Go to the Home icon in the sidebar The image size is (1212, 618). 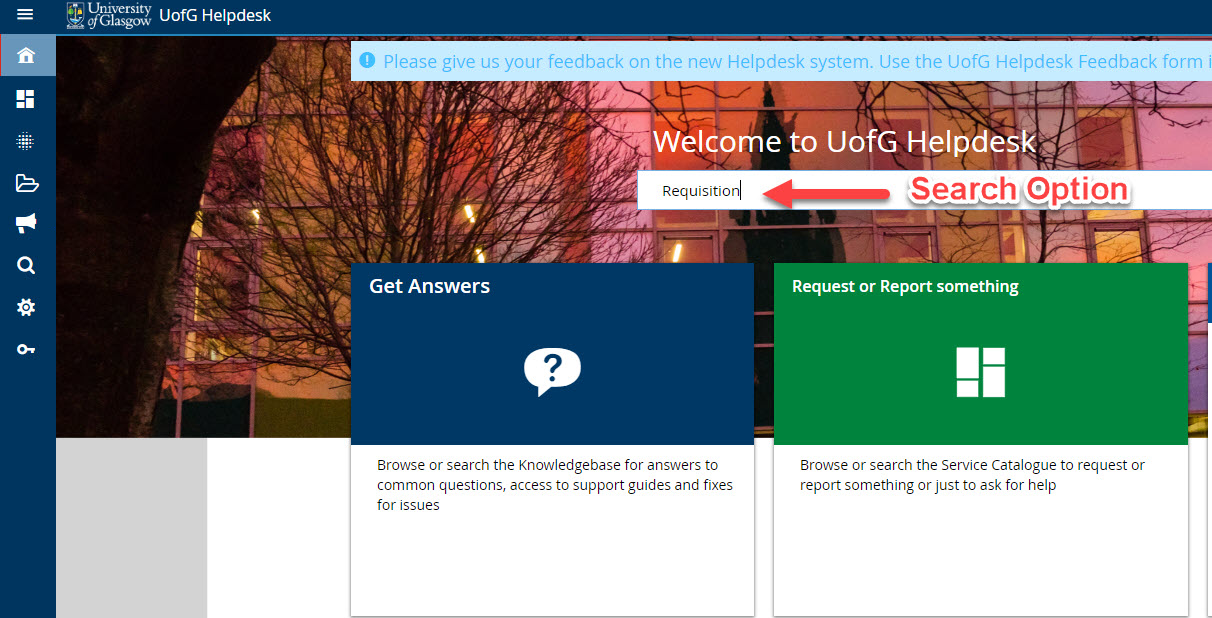tap(26, 55)
